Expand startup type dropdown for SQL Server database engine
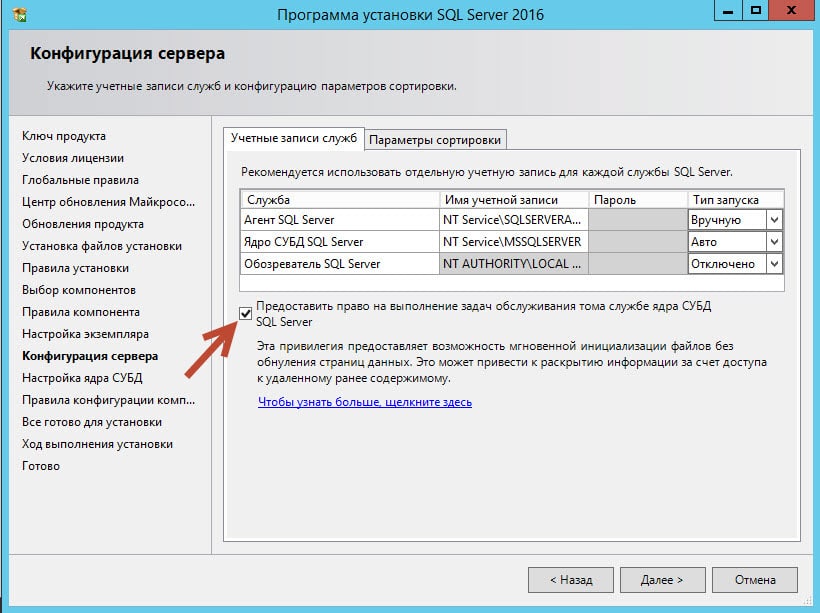The width and height of the screenshot is (820, 613). 774,242
